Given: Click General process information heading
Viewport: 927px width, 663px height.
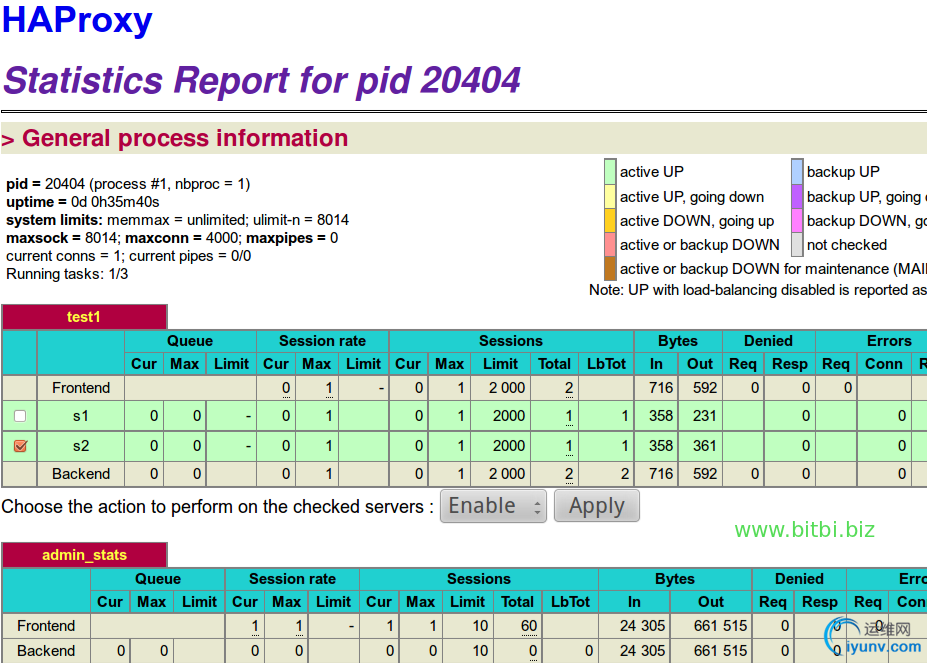Looking at the screenshot, I should tap(184, 138).
